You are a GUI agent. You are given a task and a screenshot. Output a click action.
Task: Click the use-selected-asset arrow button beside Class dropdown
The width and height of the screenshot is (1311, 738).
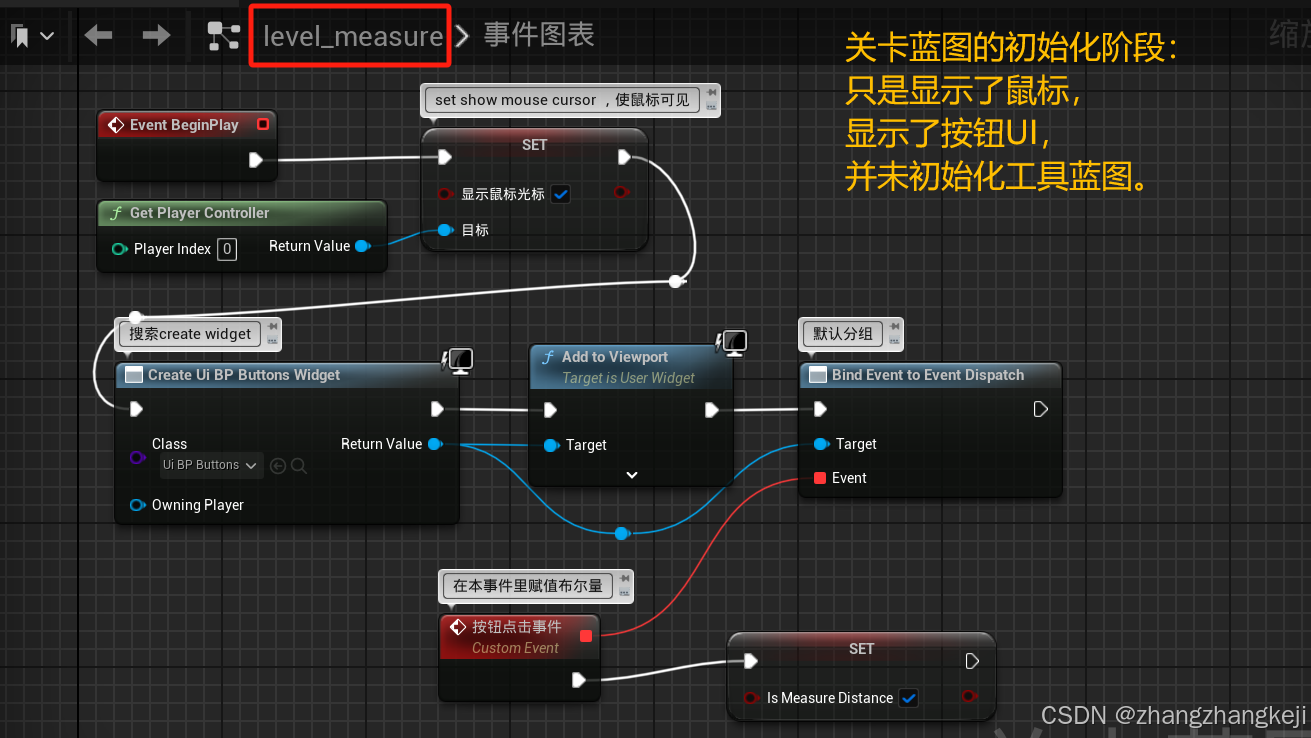(x=277, y=465)
